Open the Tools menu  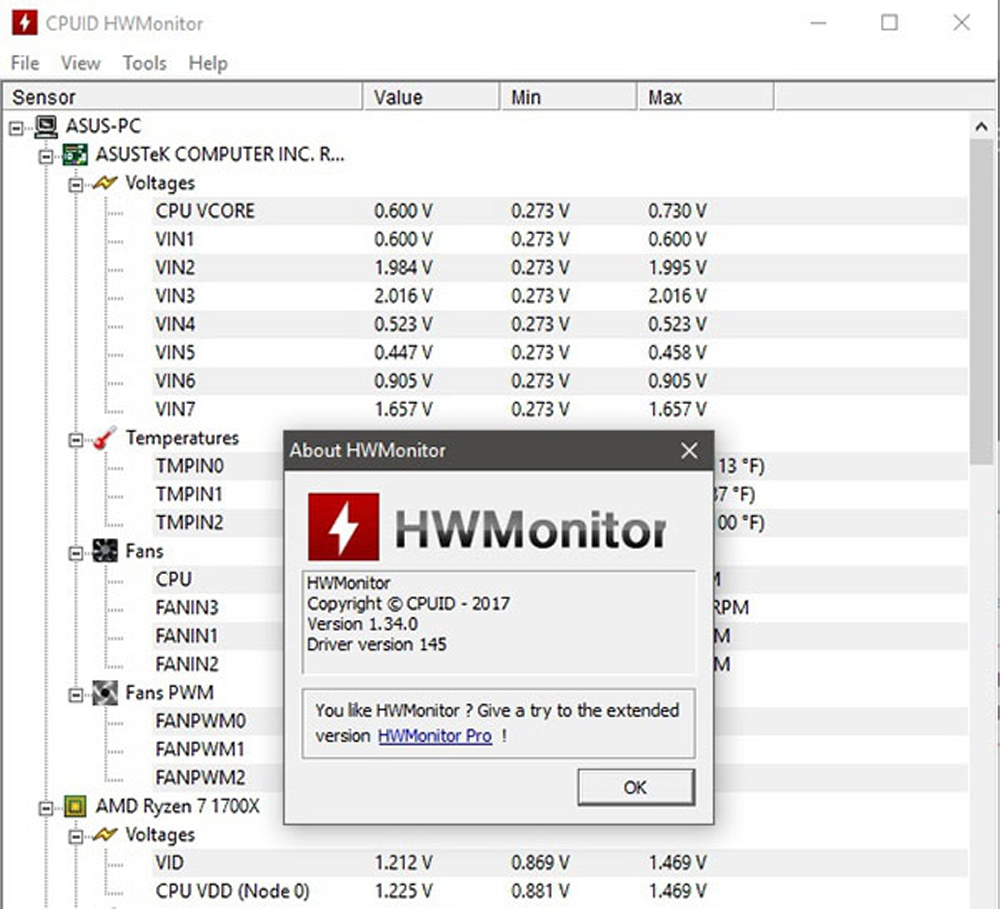pyautogui.click(x=144, y=63)
